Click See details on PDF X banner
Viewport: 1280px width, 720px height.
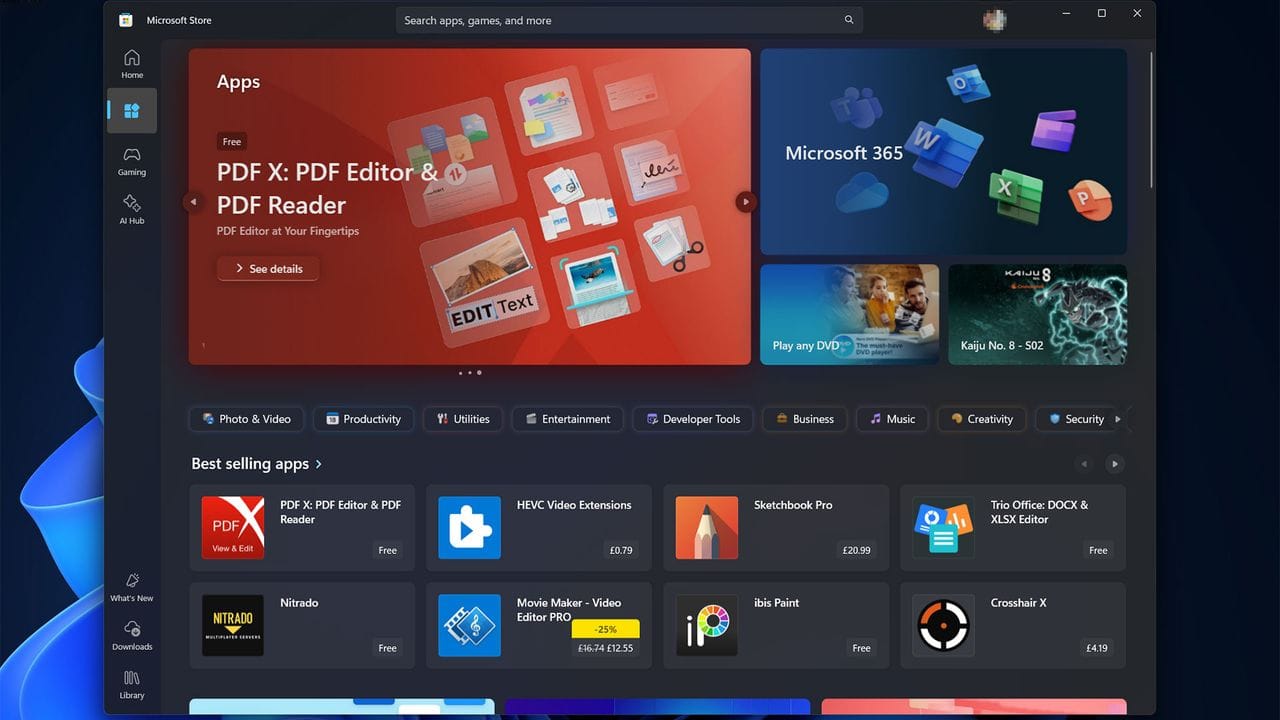[267, 268]
